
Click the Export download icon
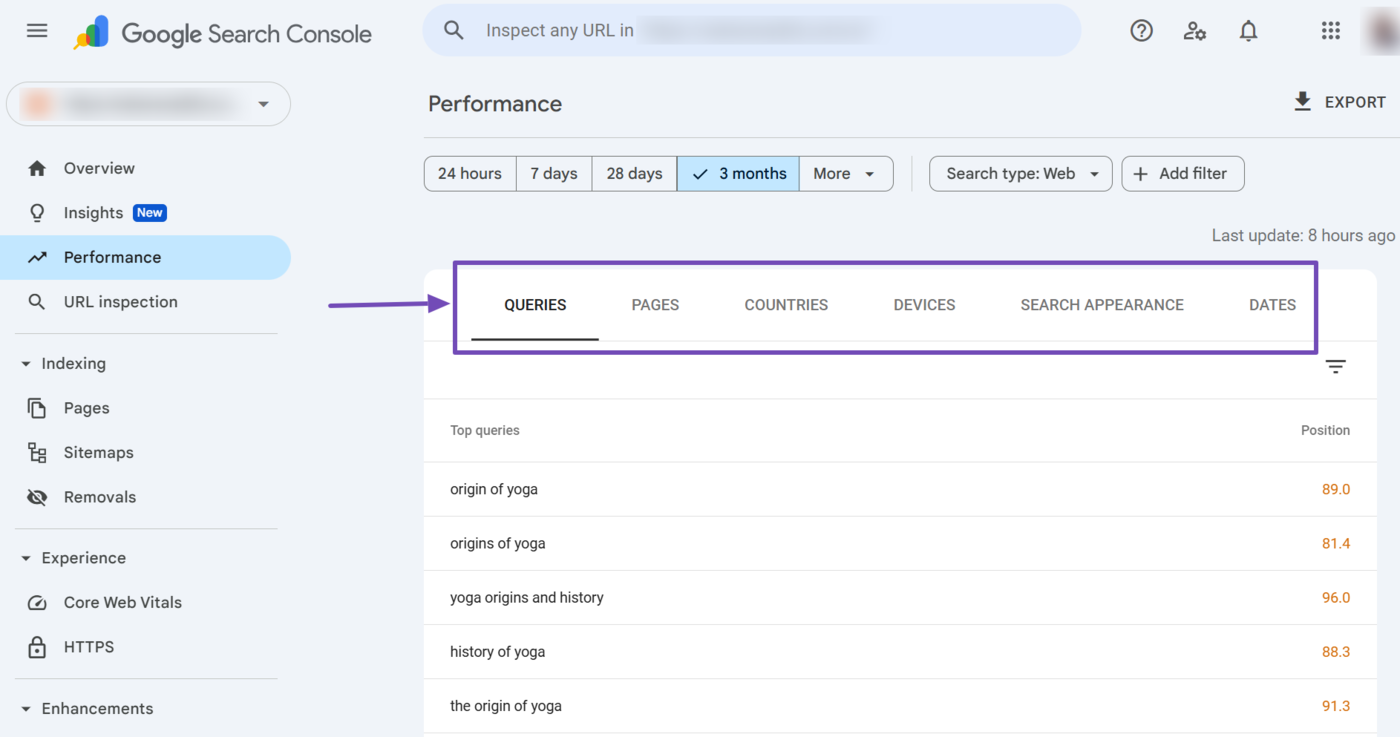click(x=1302, y=102)
